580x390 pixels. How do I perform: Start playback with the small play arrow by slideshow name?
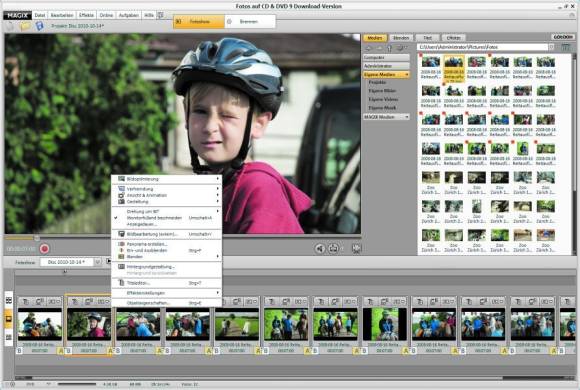pos(108,261)
